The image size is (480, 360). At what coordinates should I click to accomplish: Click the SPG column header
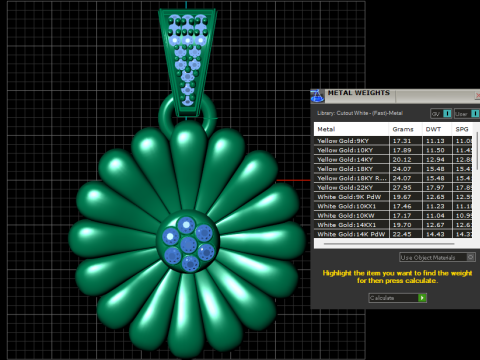pyautogui.click(x=462, y=129)
